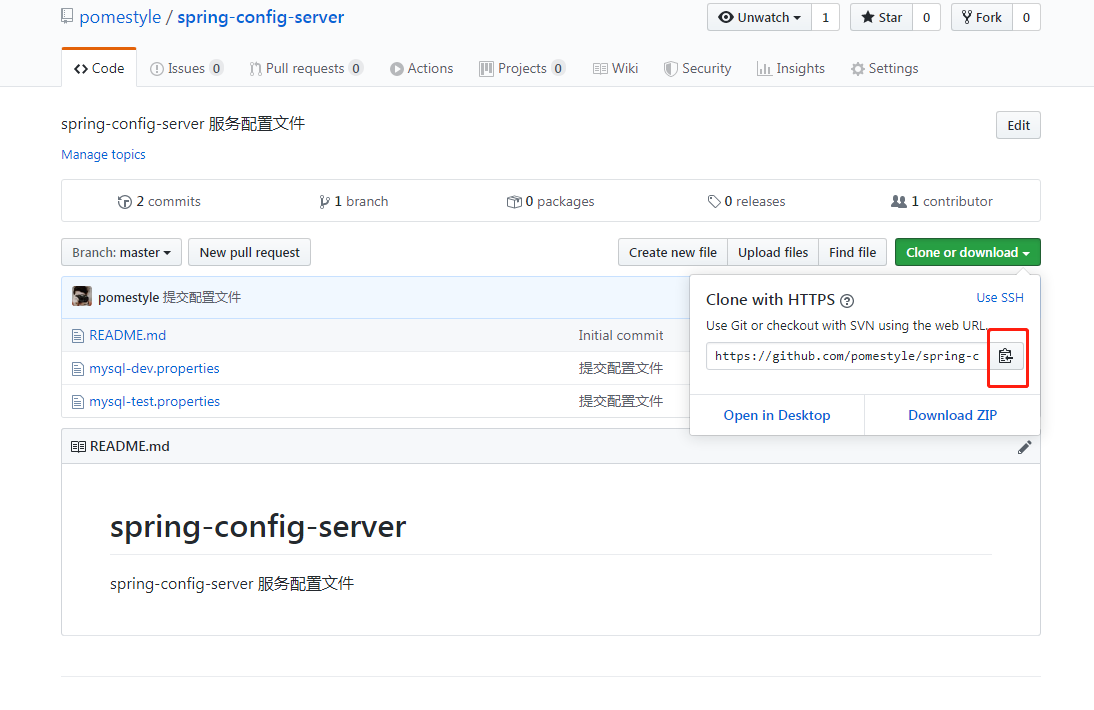
Task: Click the README.md file icon in file list
Action: [x=78, y=336]
